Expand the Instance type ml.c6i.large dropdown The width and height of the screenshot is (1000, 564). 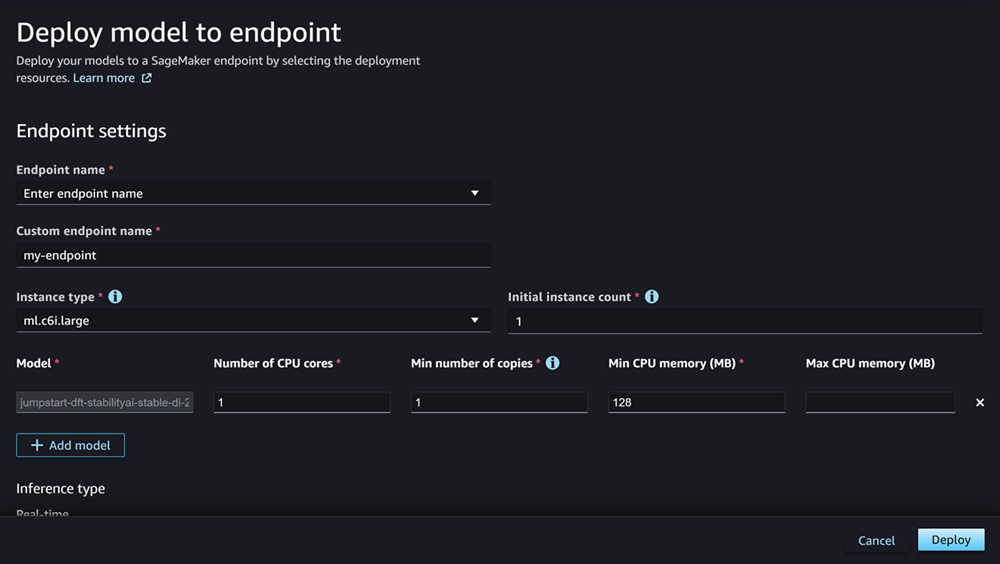[x=253, y=321]
